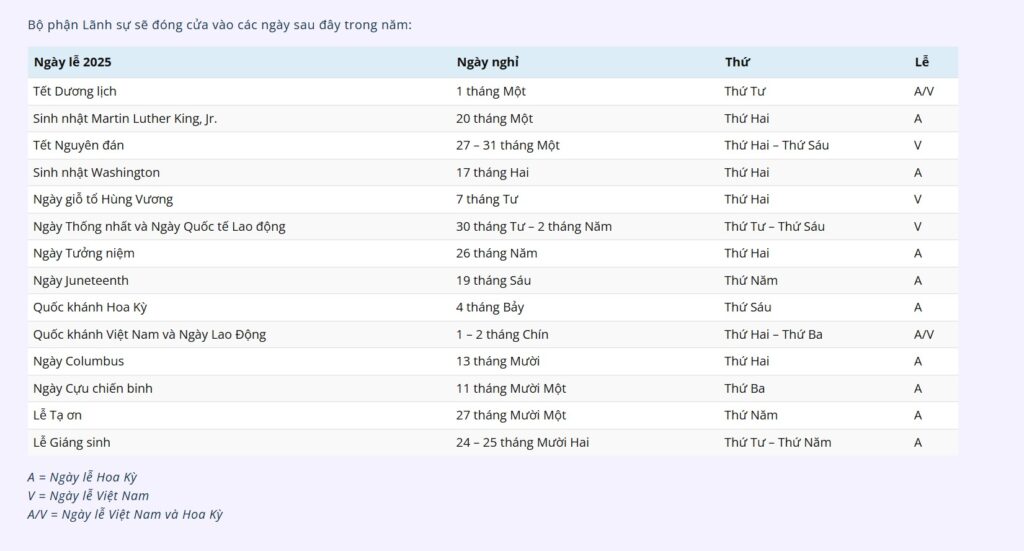This screenshot has width=1024, height=551.
Task: Click the "27 – 31 tháng Một" date cell
Action: pyautogui.click(x=507, y=145)
